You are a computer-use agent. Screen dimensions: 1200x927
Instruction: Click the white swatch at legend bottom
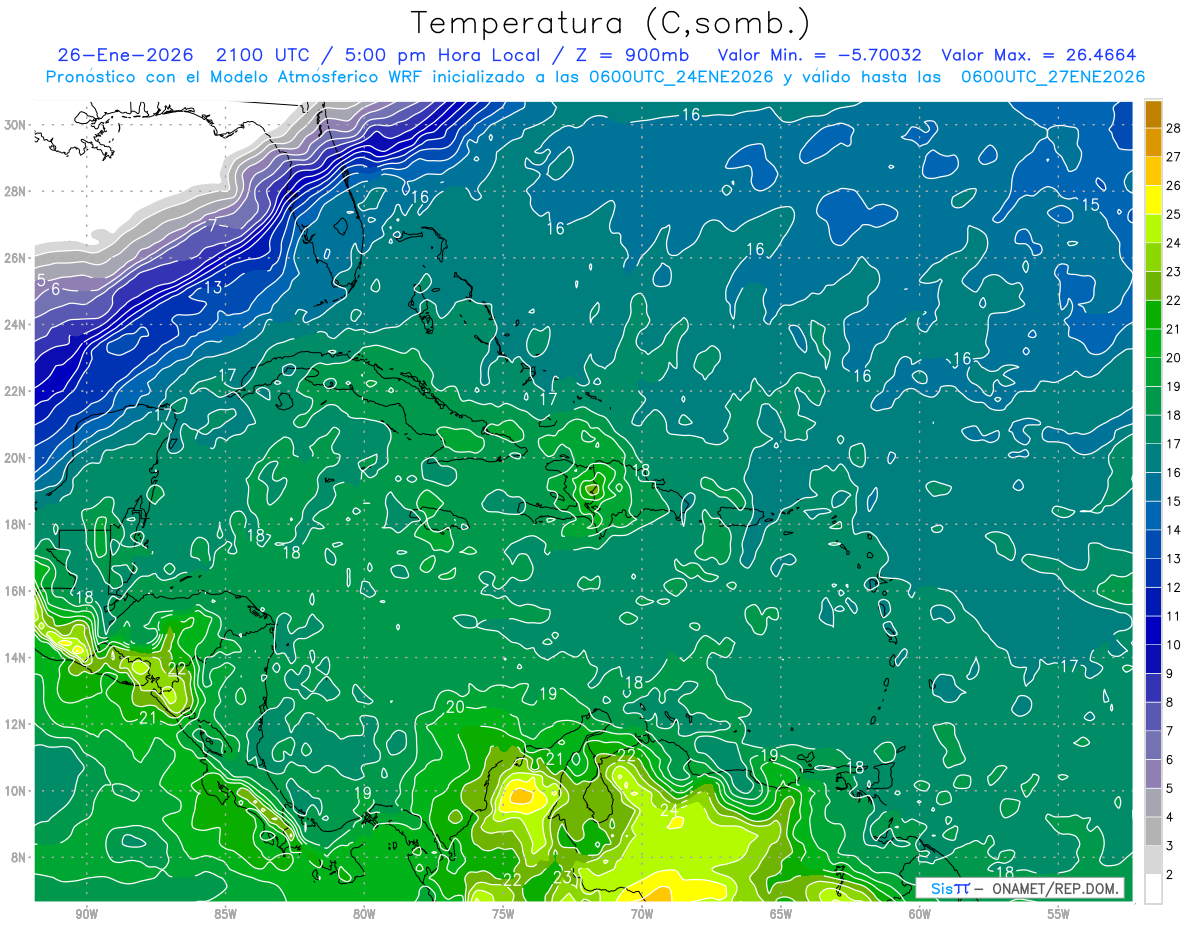coord(1153,889)
